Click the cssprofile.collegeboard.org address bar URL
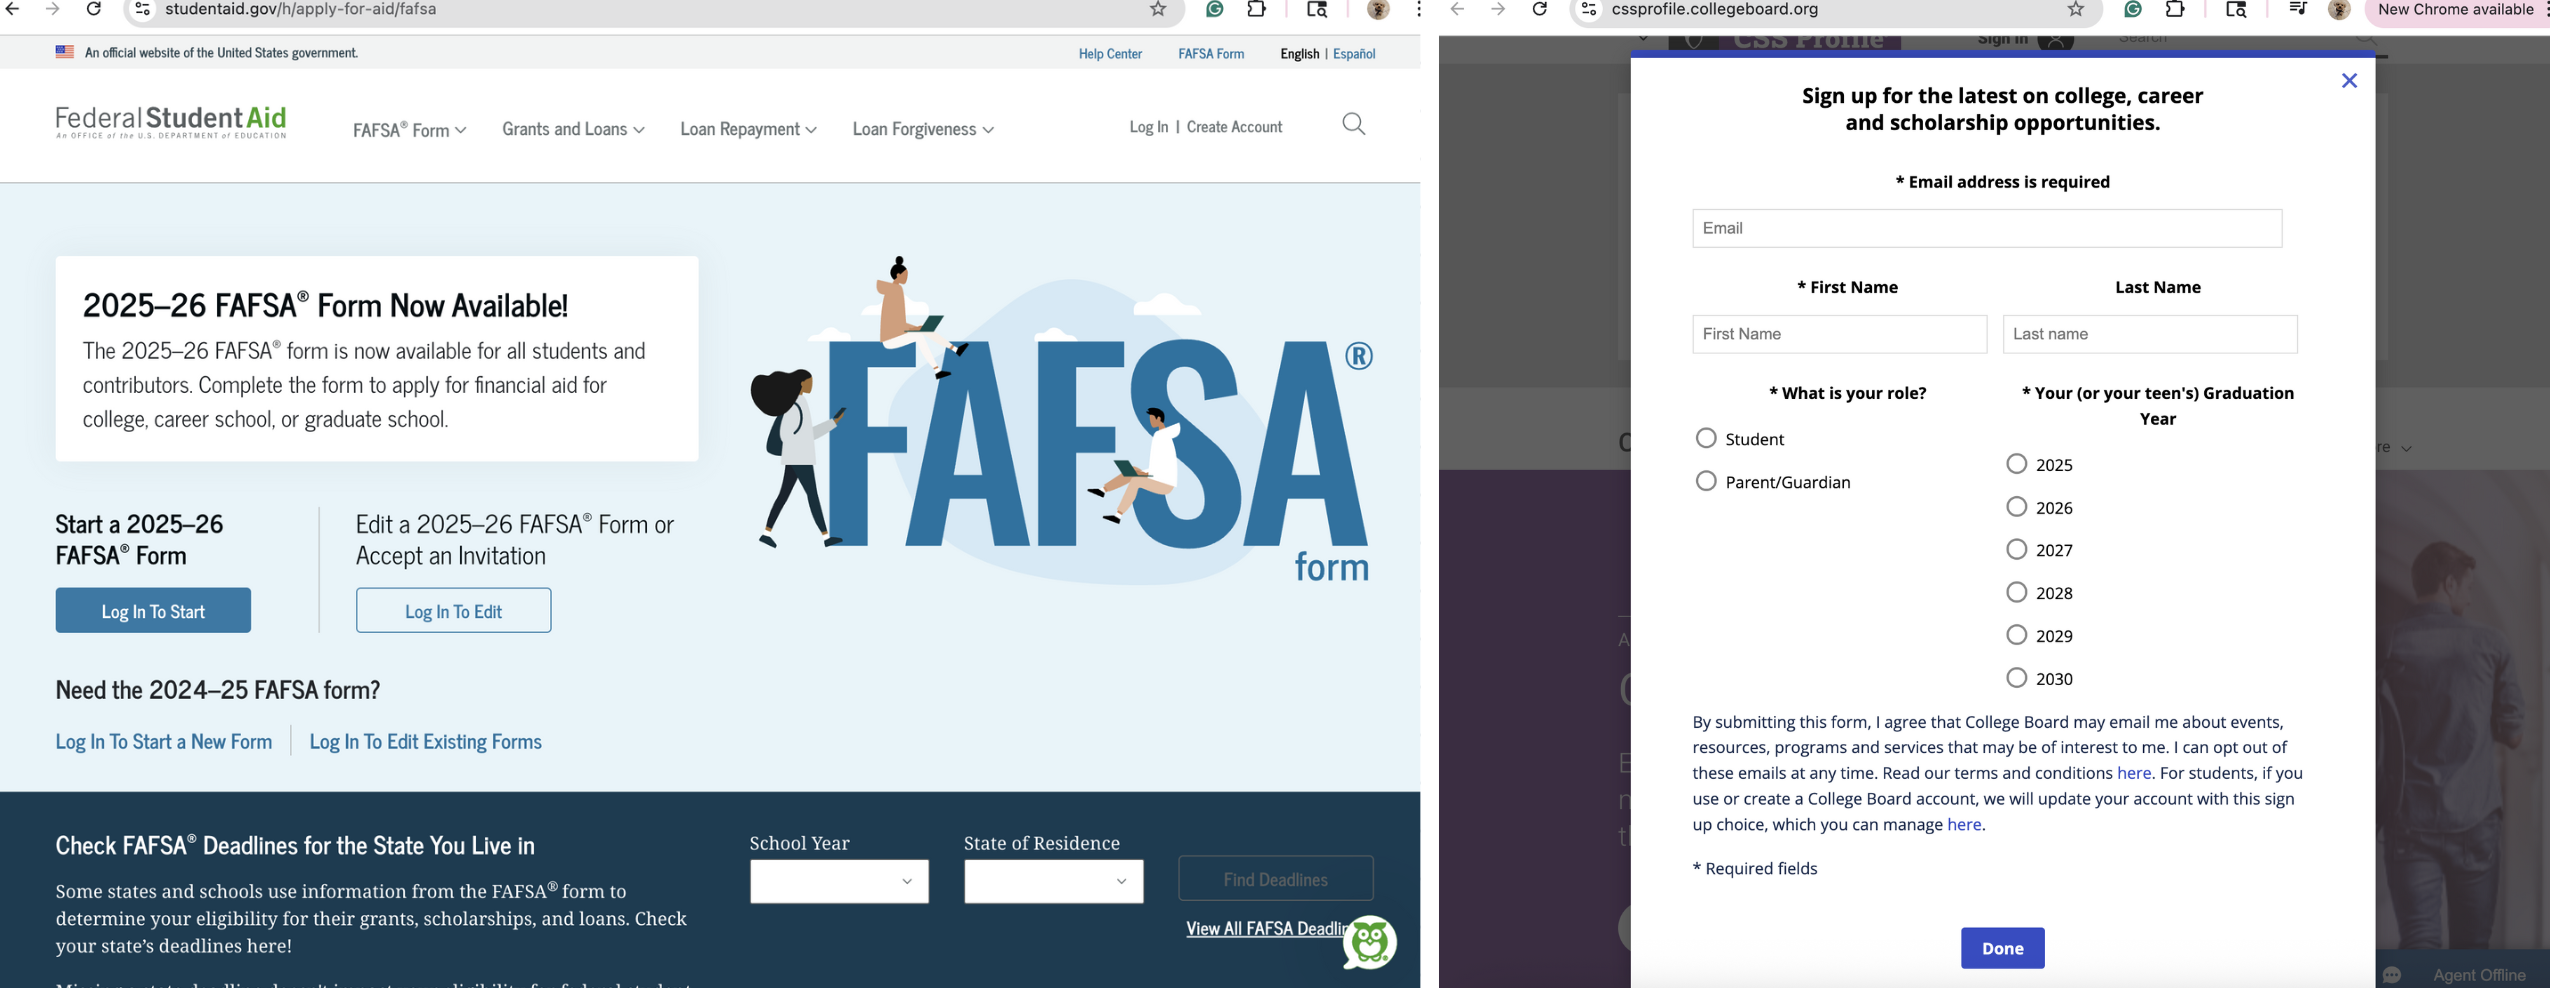 pyautogui.click(x=1714, y=9)
